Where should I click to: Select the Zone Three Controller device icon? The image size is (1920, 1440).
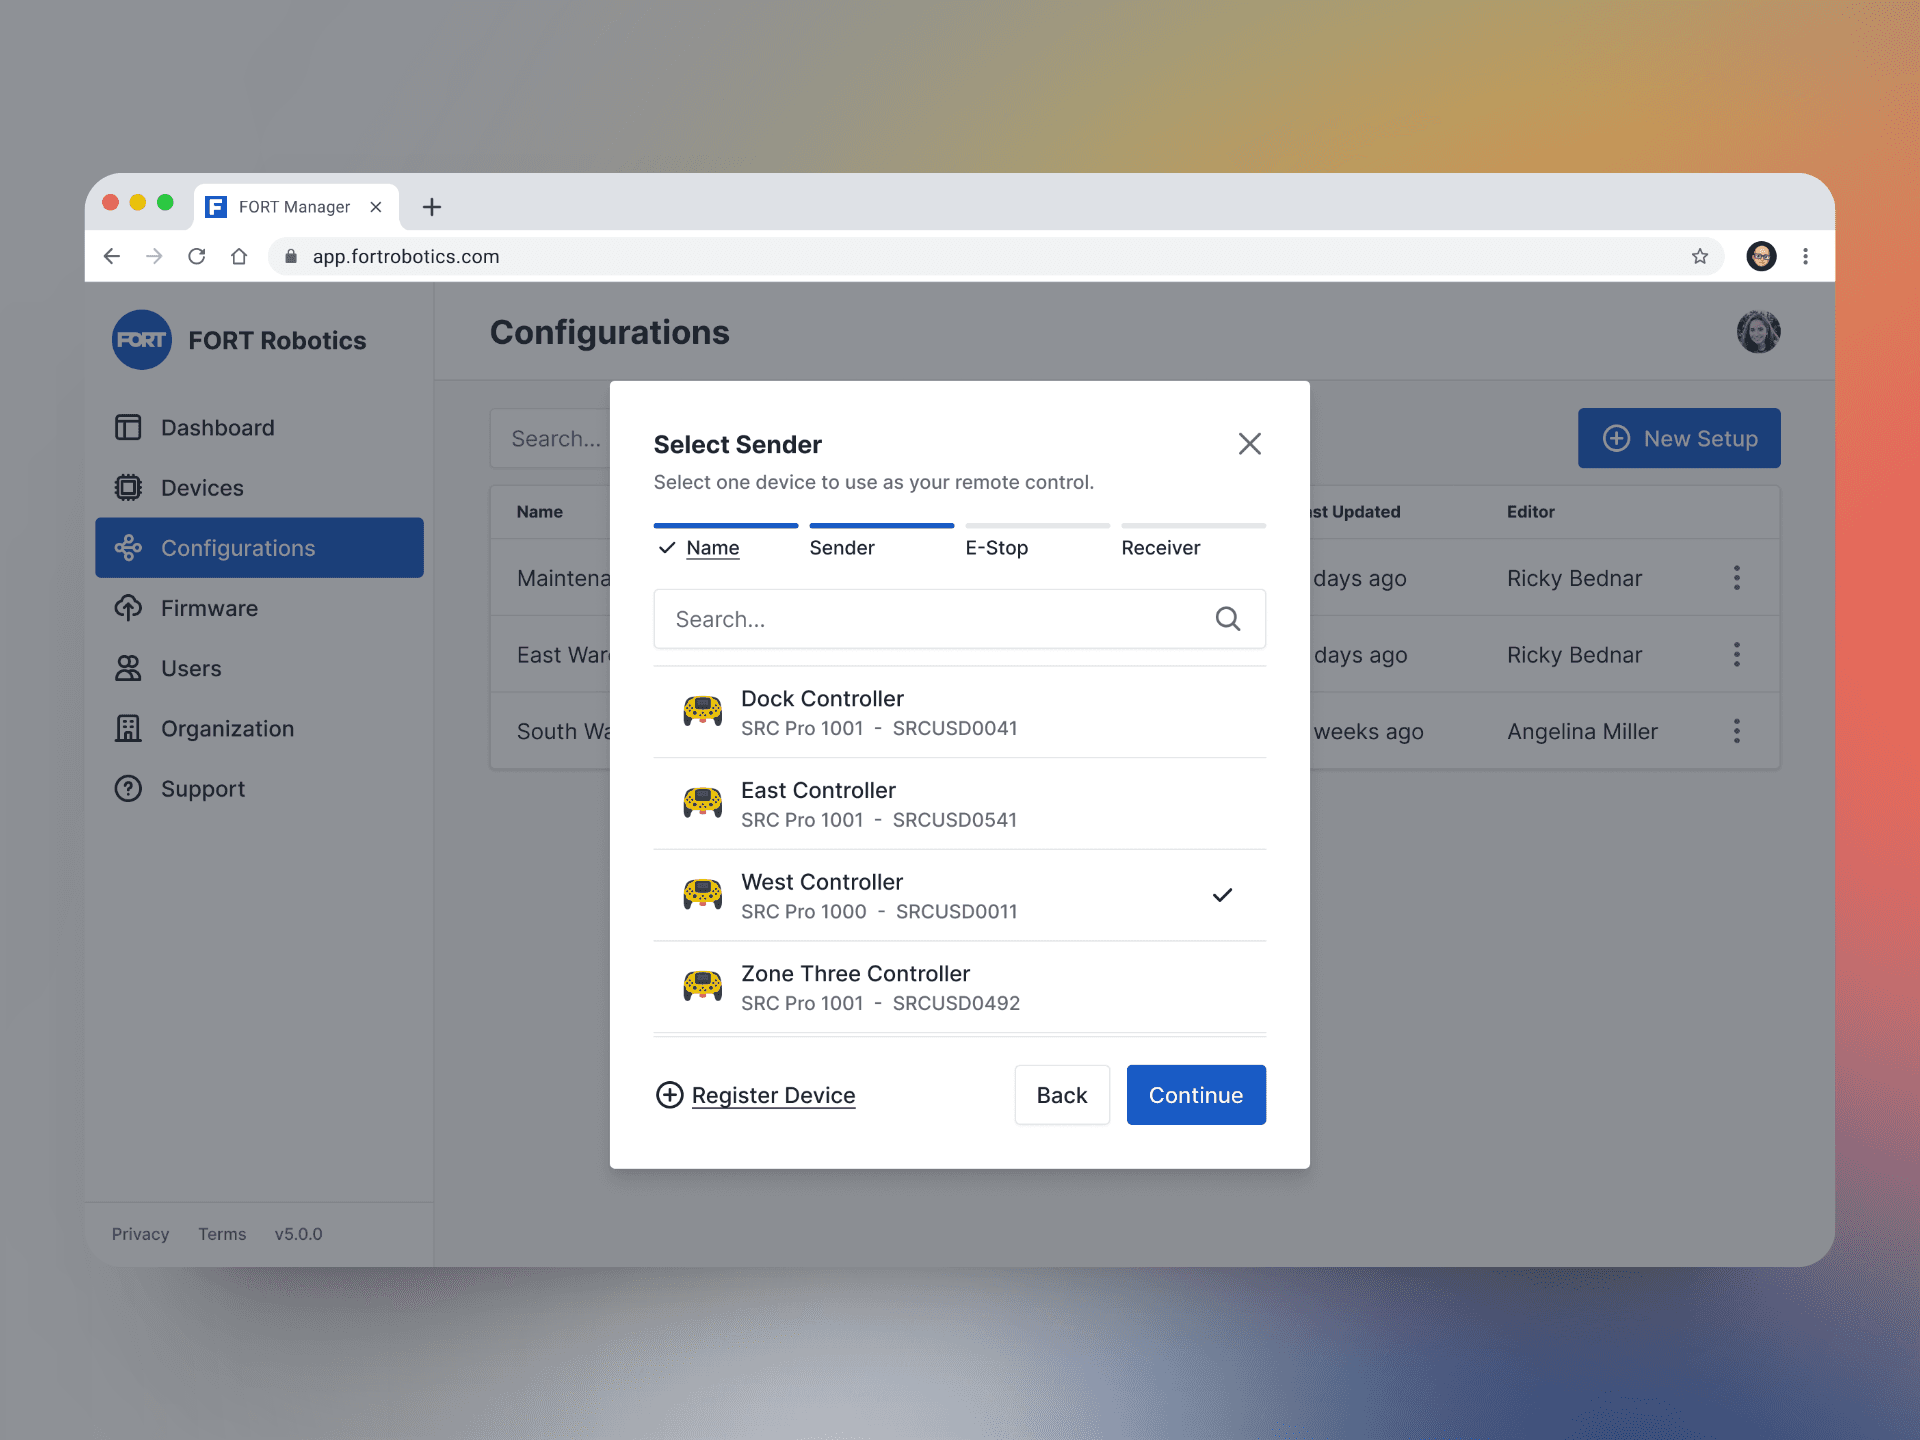pos(700,985)
